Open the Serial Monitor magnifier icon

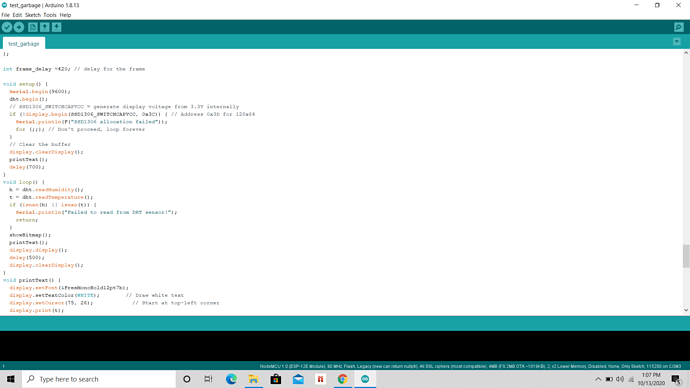click(679, 27)
